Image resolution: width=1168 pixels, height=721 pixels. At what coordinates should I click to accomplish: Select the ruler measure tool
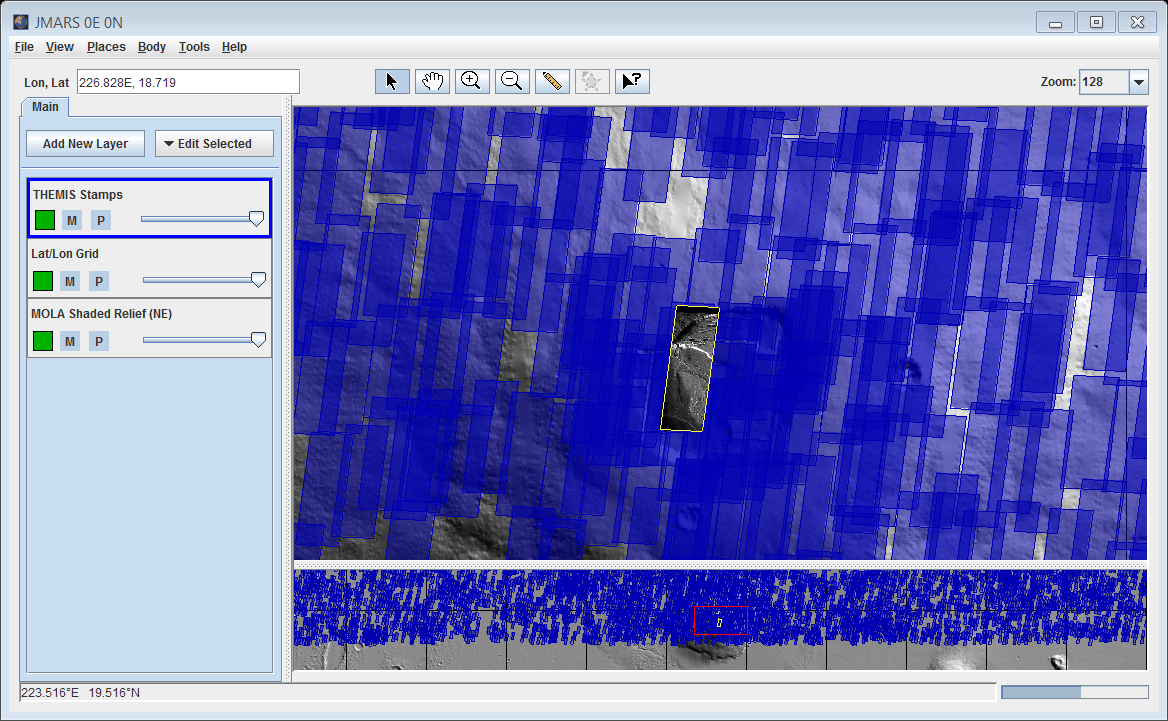[x=552, y=81]
